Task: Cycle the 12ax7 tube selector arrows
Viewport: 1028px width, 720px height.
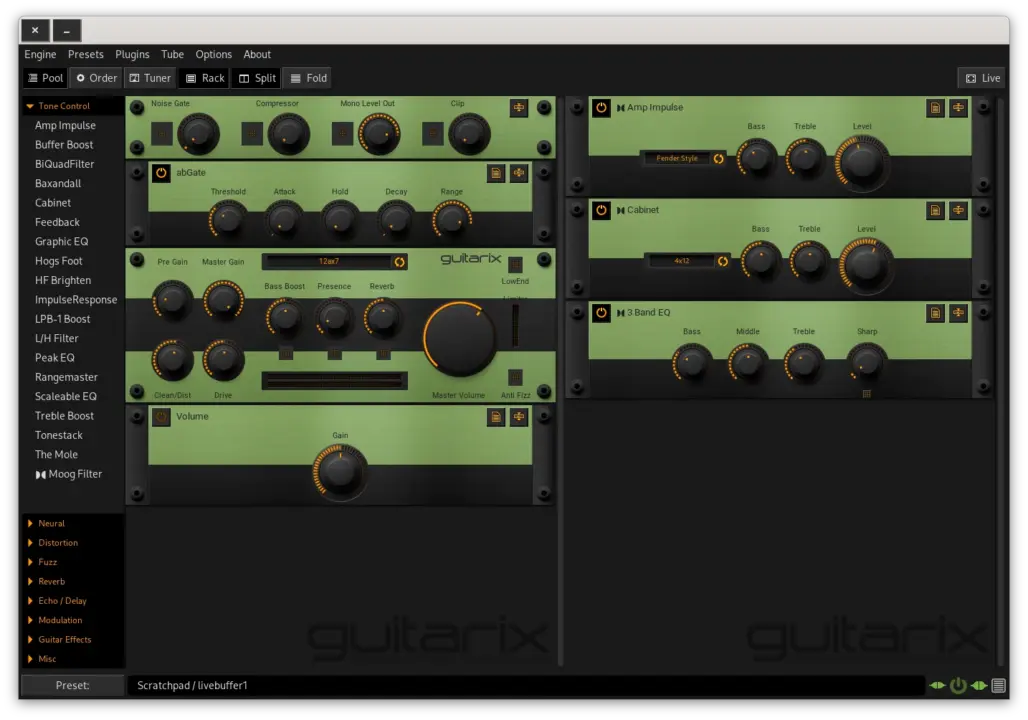Action: [399, 262]
